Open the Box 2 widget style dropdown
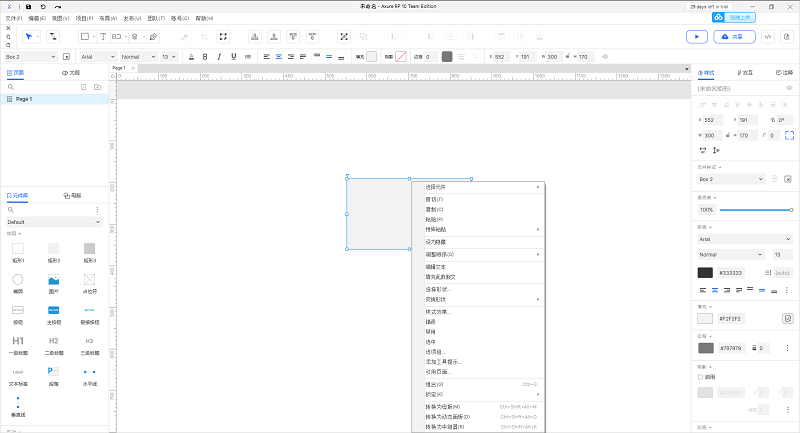Screen dimensions: 800x433 pos(732,178)
